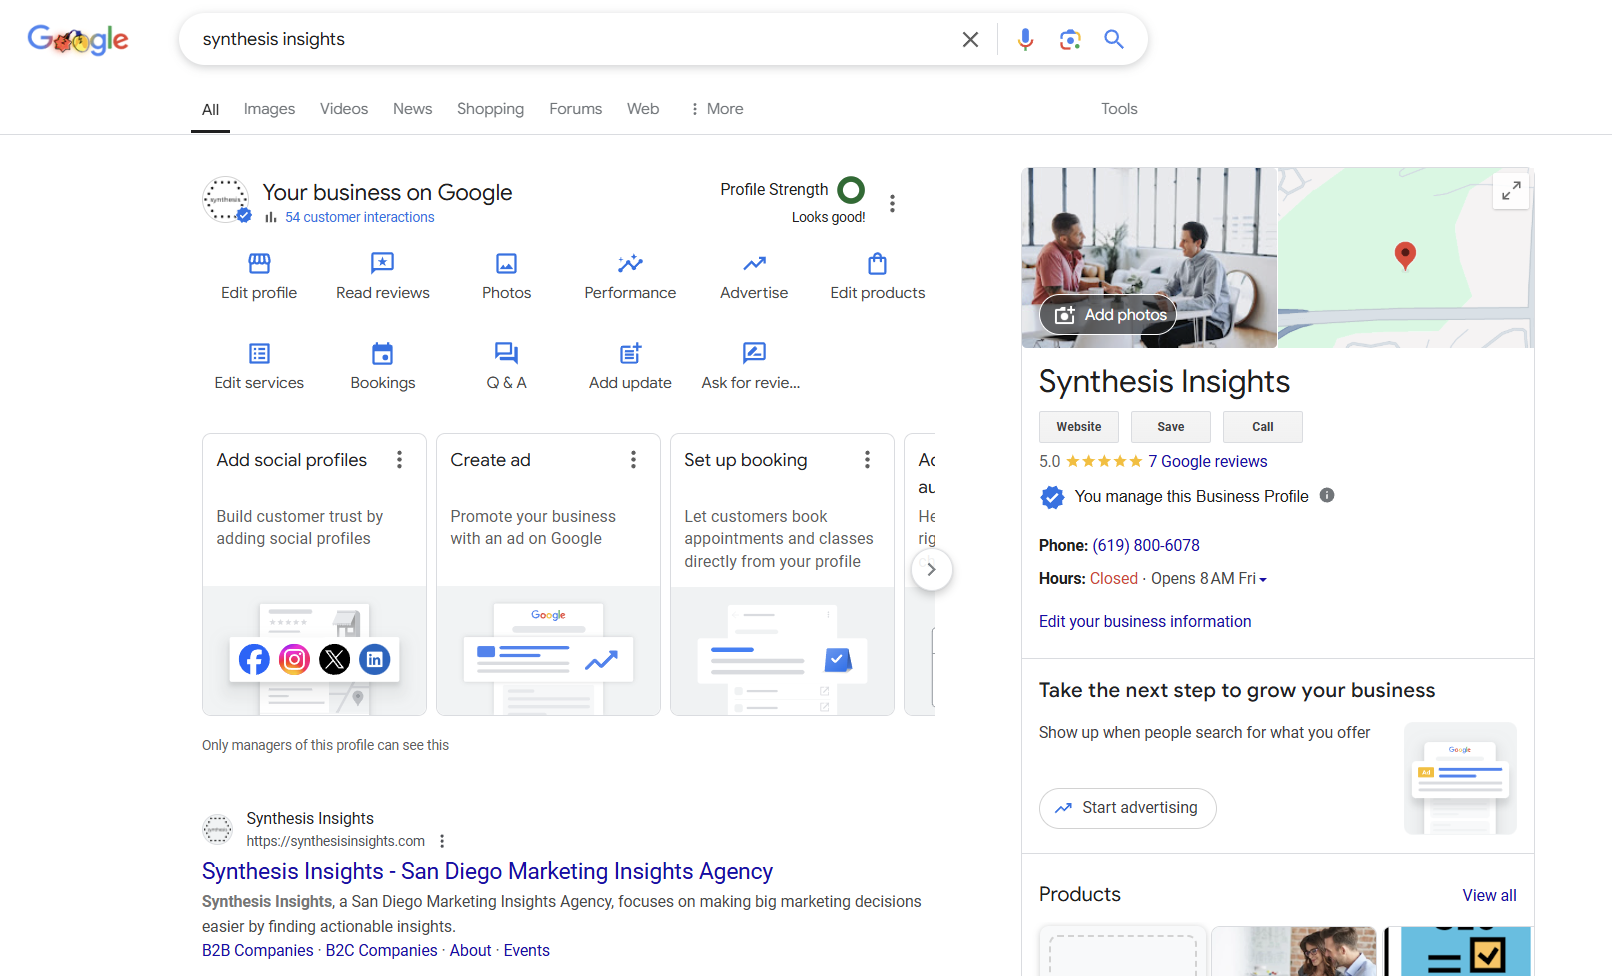The image size is (1612, 976).
Task: Clear the search box with X icon
Action: 970,39
